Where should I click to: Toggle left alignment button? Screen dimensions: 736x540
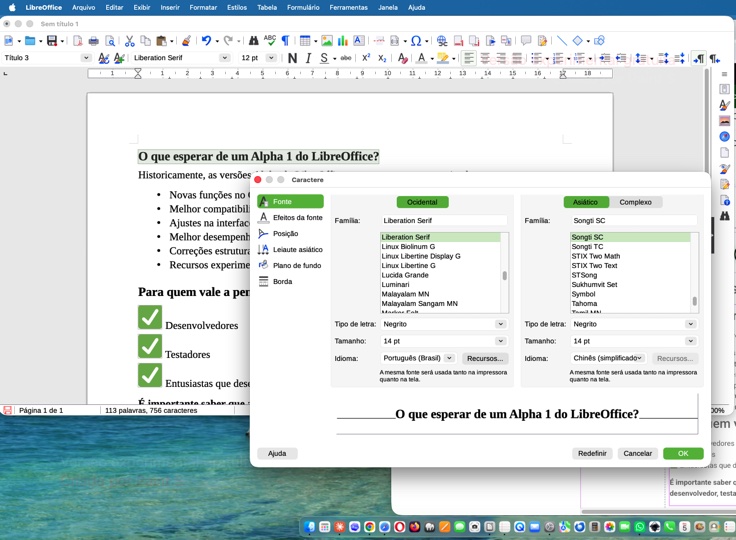click(468, 58)
